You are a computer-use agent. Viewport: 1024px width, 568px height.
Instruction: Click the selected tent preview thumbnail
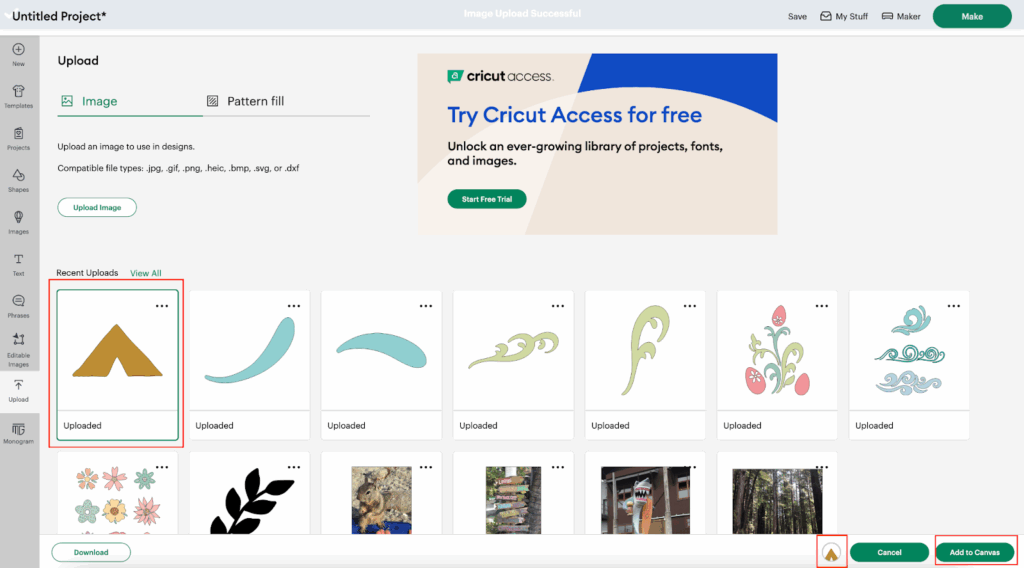click(x=831, y=551)
